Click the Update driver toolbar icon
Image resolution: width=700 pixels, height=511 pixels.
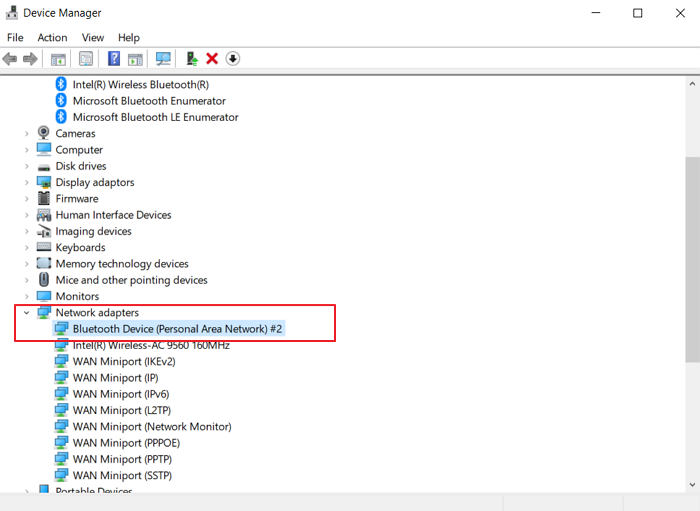[x=192, y=59]
